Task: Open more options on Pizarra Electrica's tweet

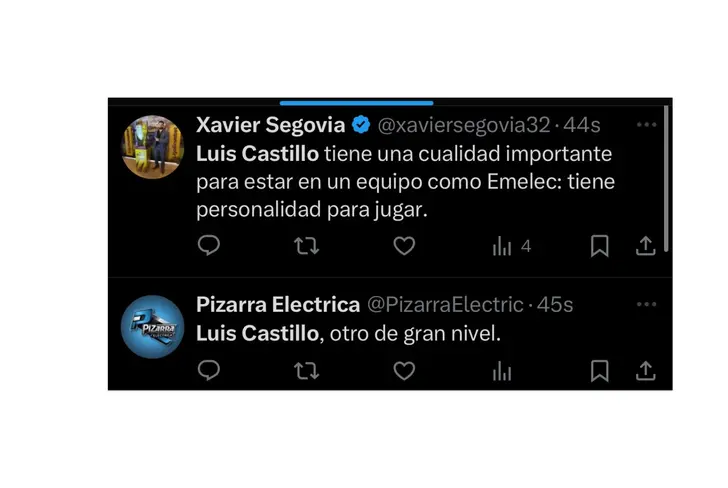Action: click(646, 304)
